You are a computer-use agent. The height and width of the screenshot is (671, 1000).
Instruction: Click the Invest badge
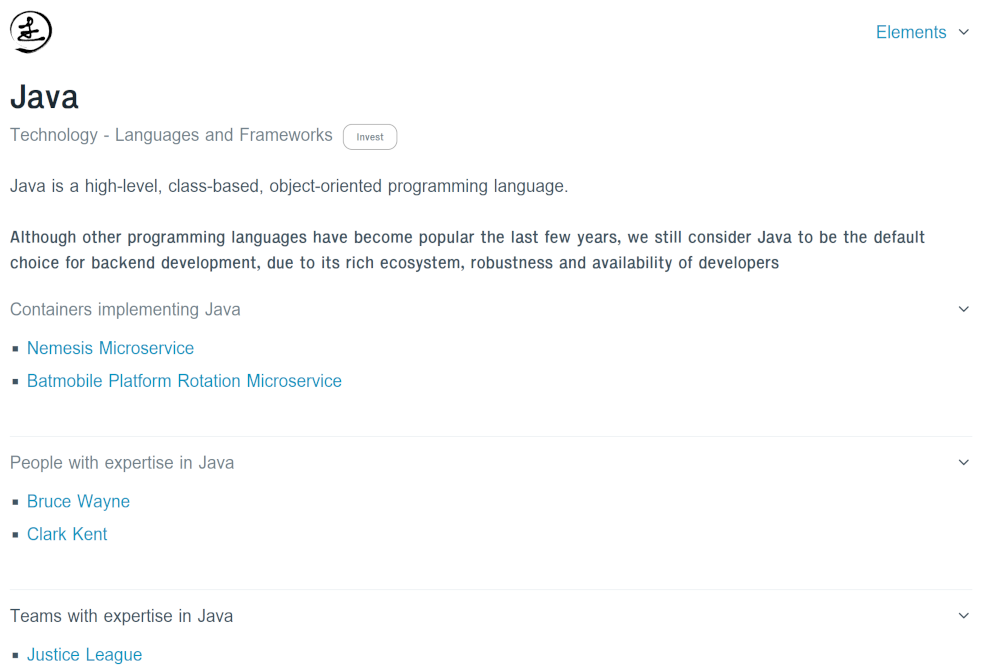(370, 137)
